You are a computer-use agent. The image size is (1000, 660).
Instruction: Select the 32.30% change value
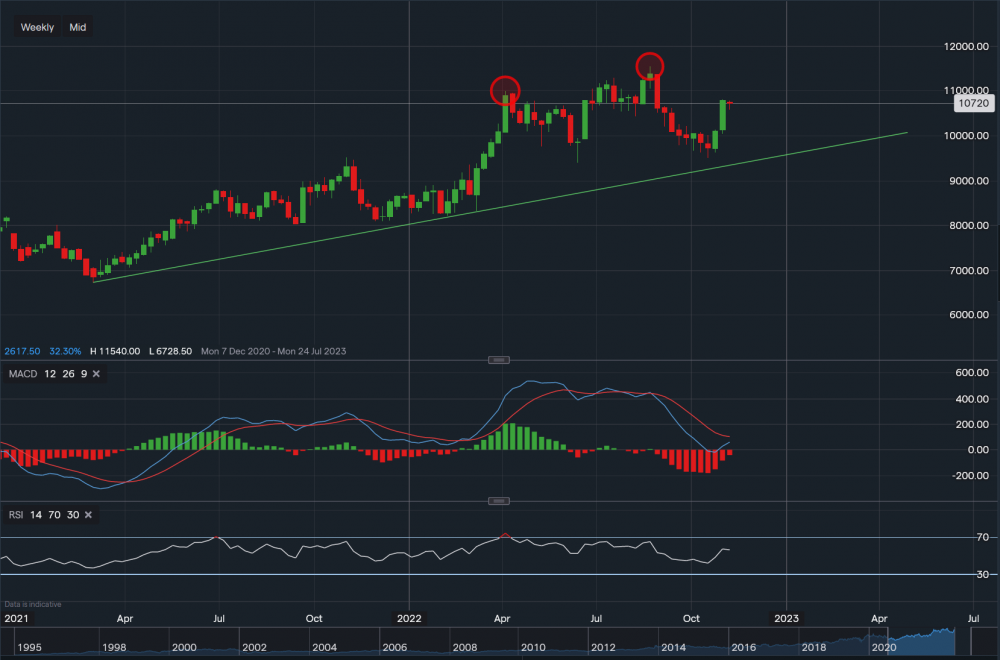(64, 351)
